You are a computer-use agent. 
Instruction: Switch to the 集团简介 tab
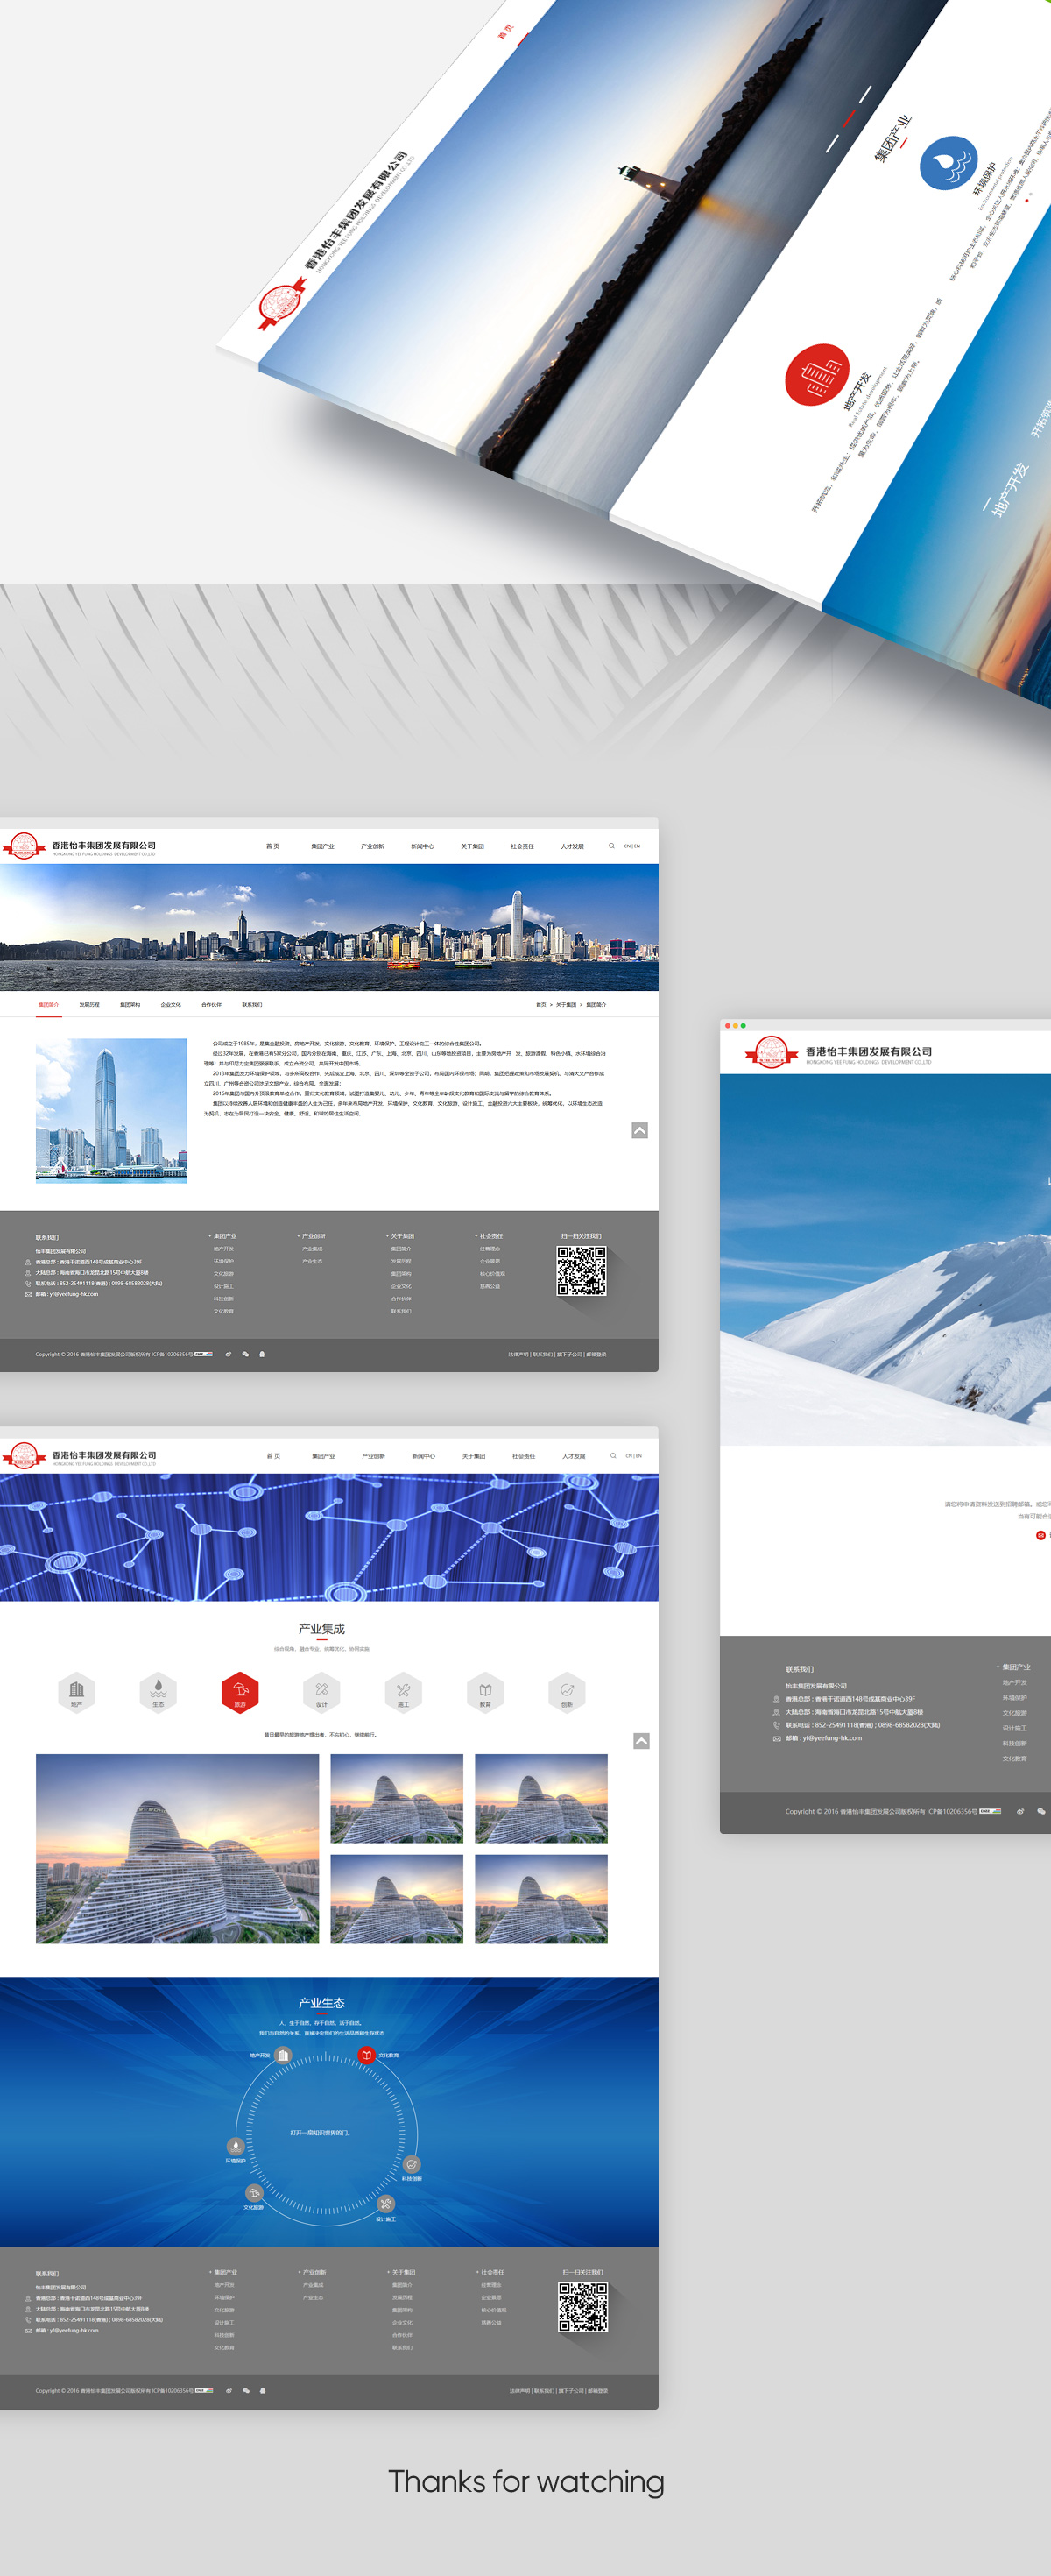49,1004
